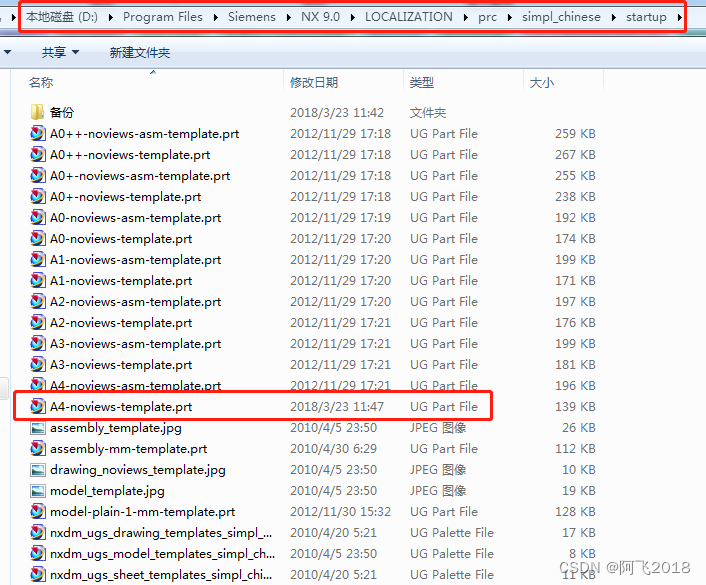
Task: Click image icon of model_template.jpg
Action: point(37,491)
